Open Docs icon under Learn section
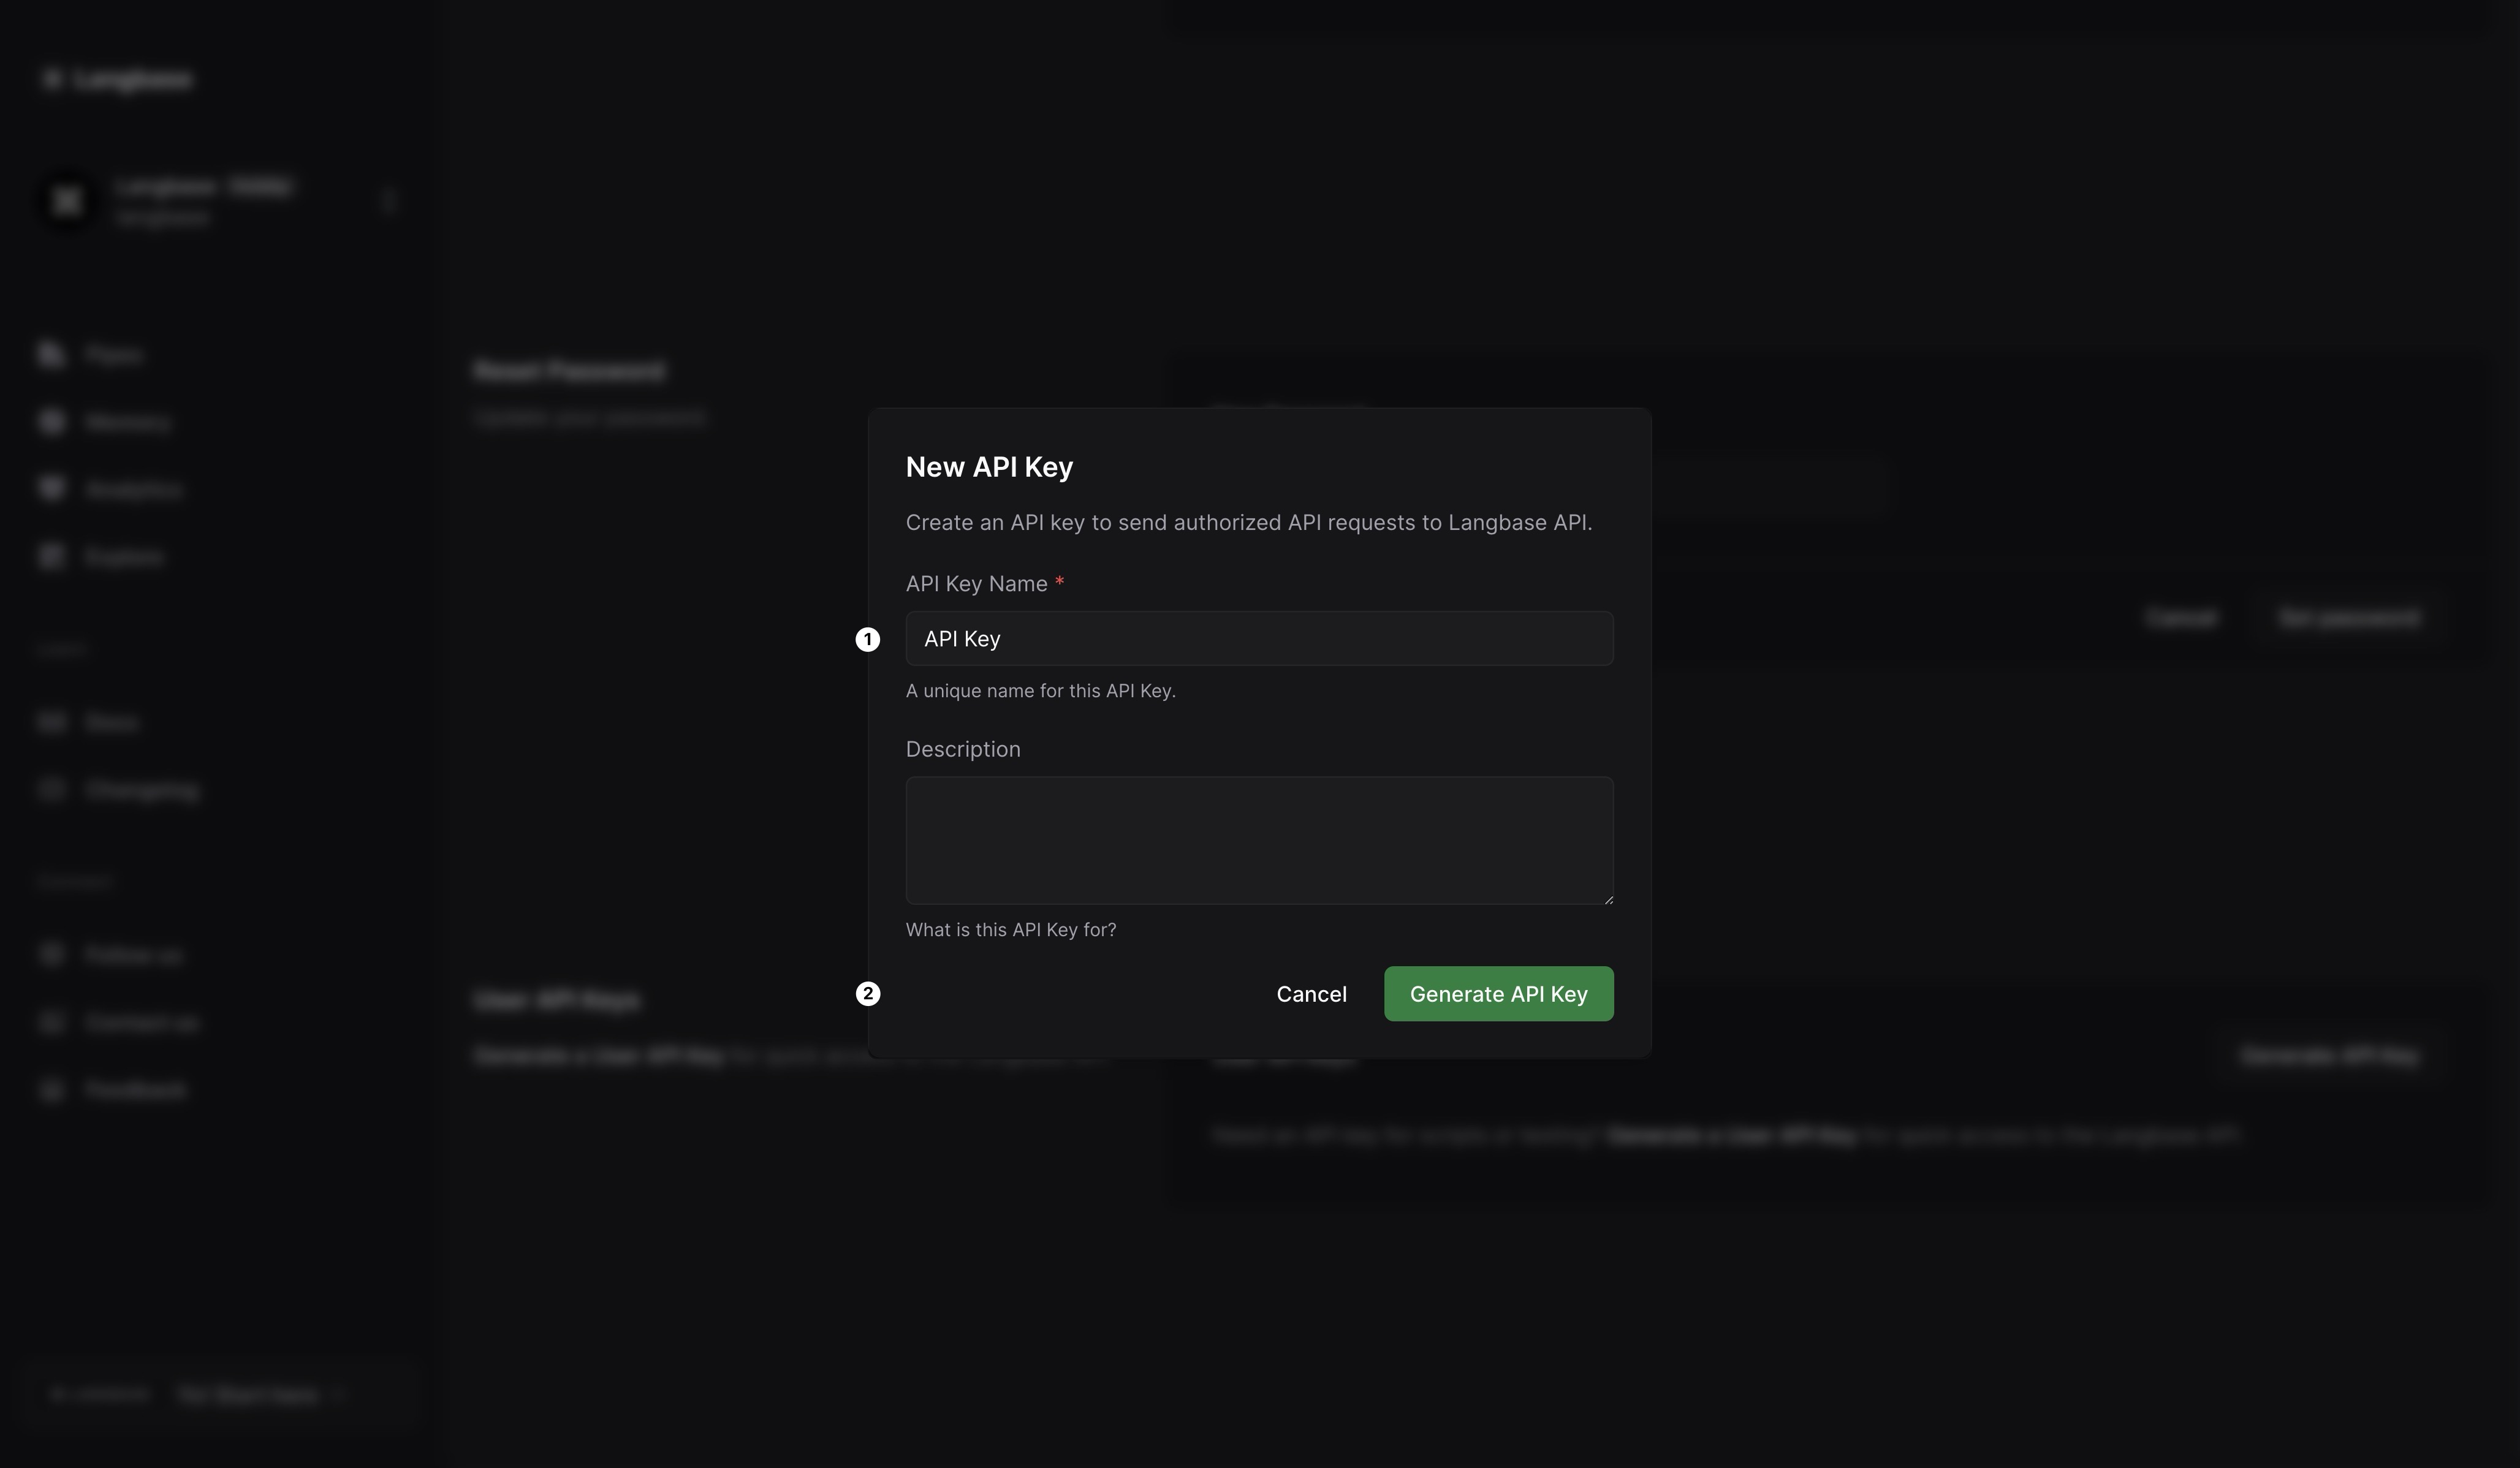The width and height of the screenshot is (2520, 1468). [51, 722]
